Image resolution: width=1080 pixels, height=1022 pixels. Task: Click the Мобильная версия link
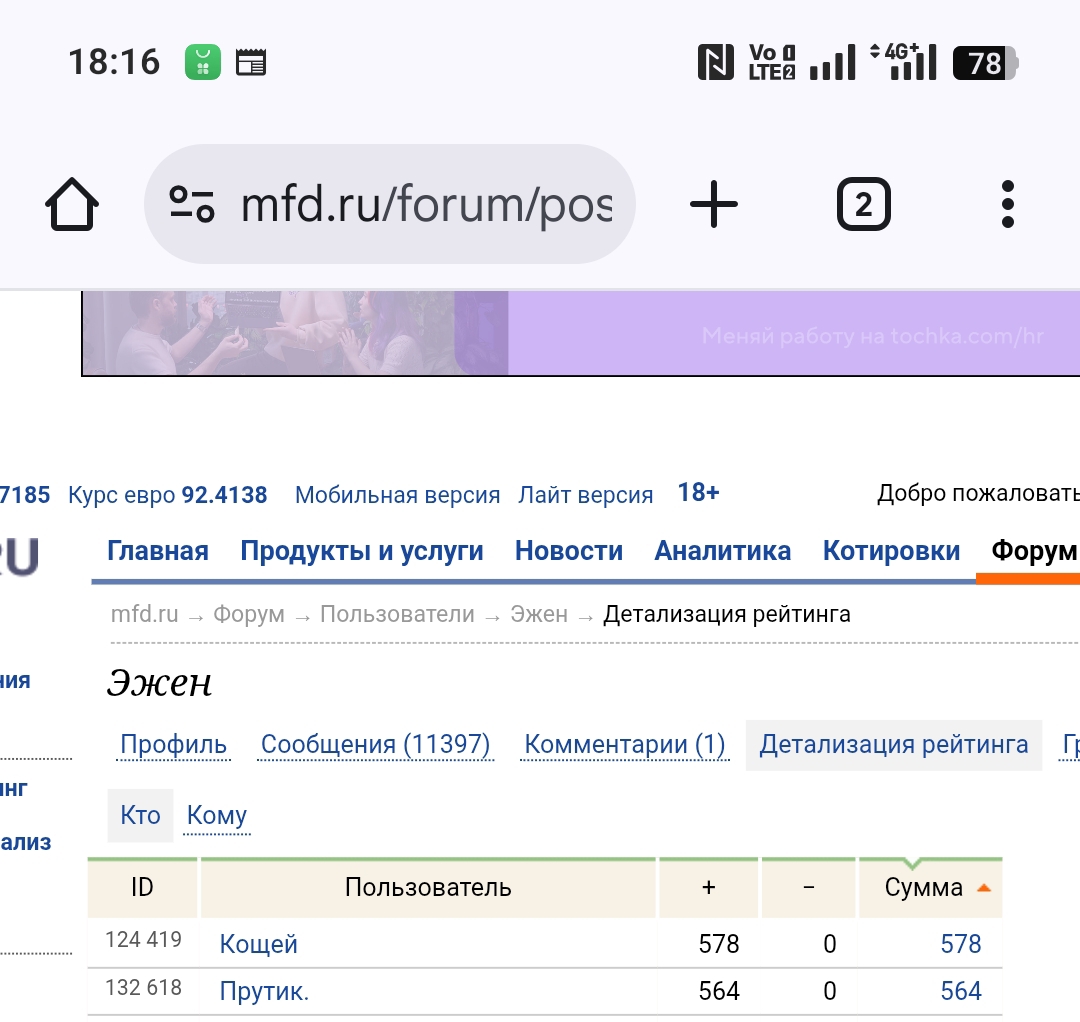[x=397, y=495]
